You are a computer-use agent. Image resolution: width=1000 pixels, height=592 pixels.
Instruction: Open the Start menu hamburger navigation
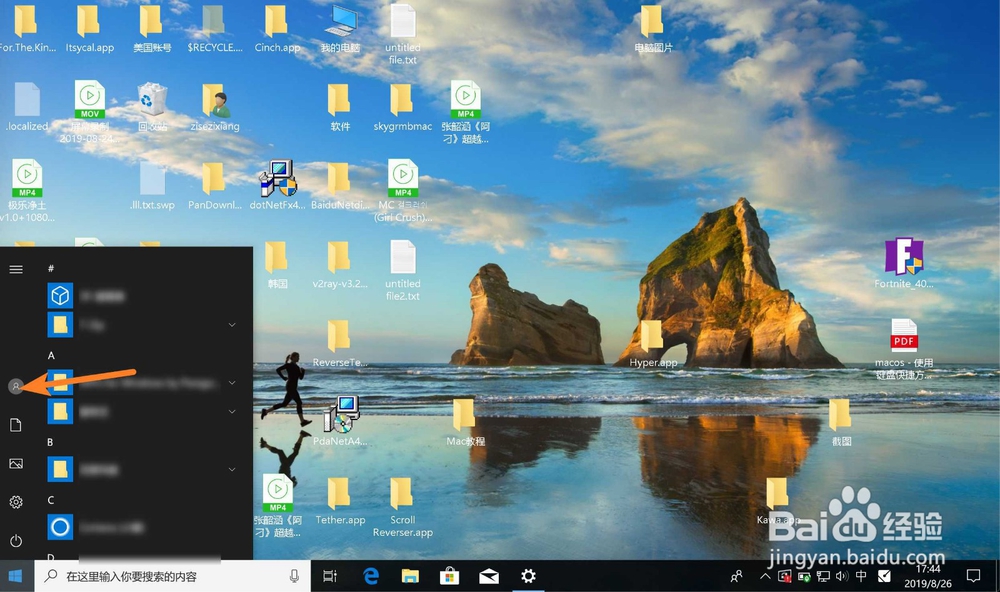click(15, 269)
